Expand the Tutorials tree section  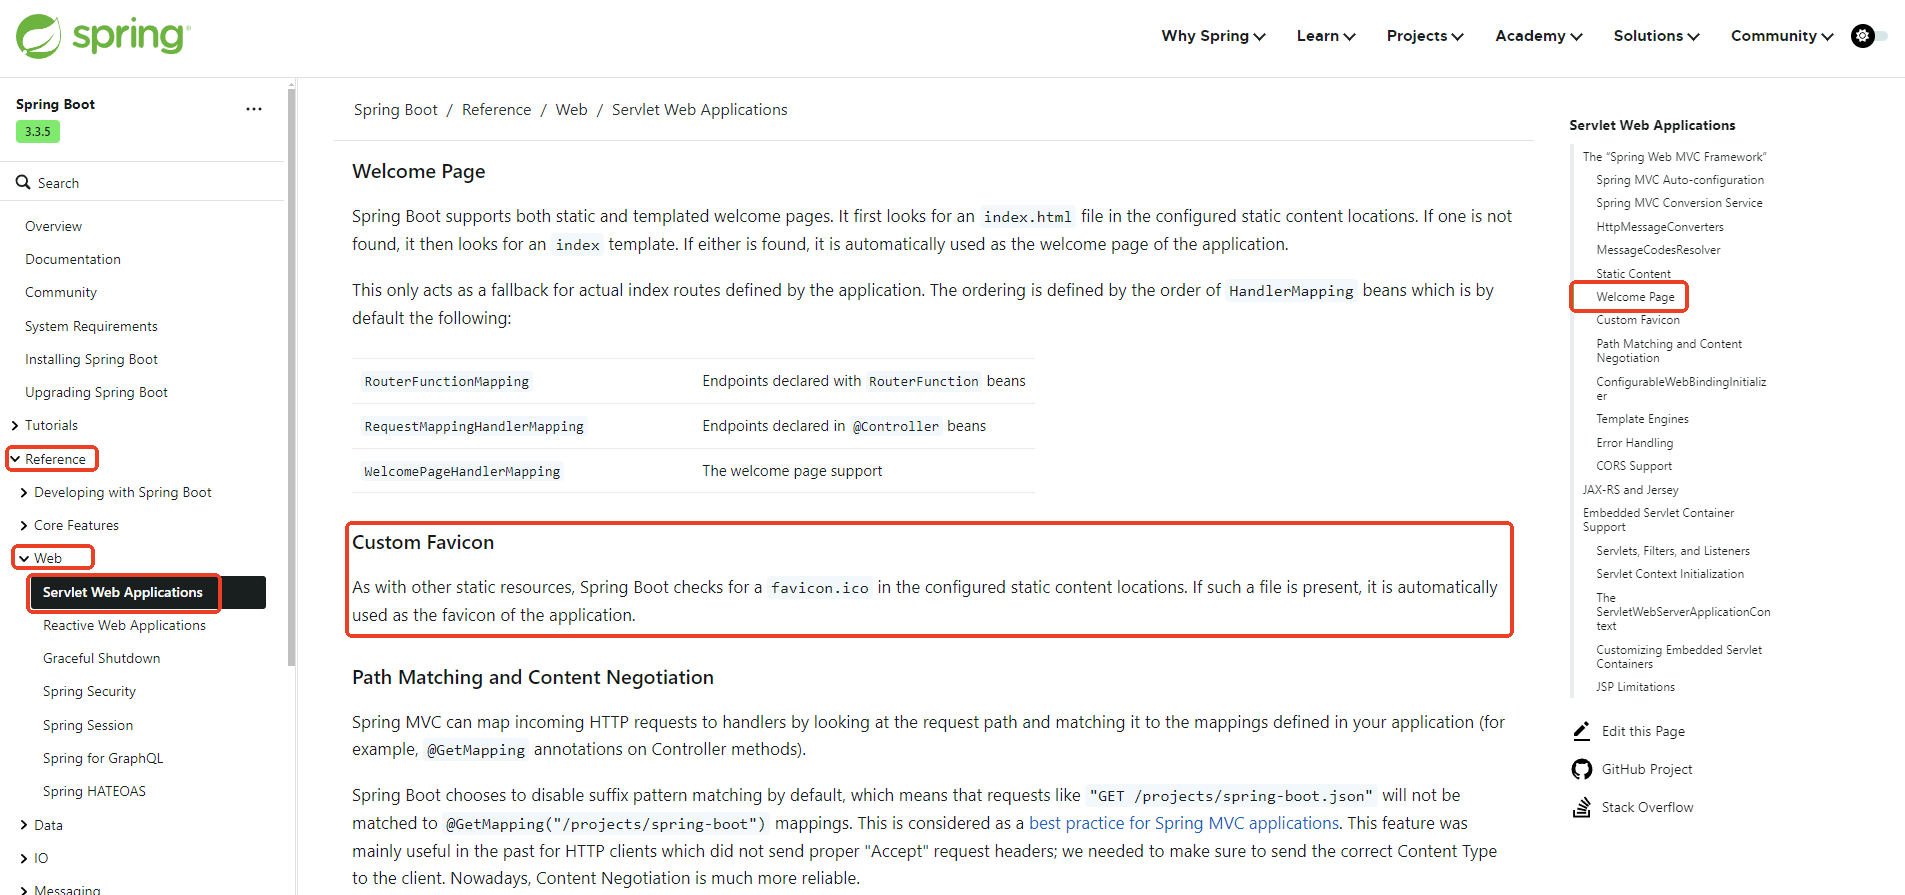pyautogui.click(x=15, y=425)
